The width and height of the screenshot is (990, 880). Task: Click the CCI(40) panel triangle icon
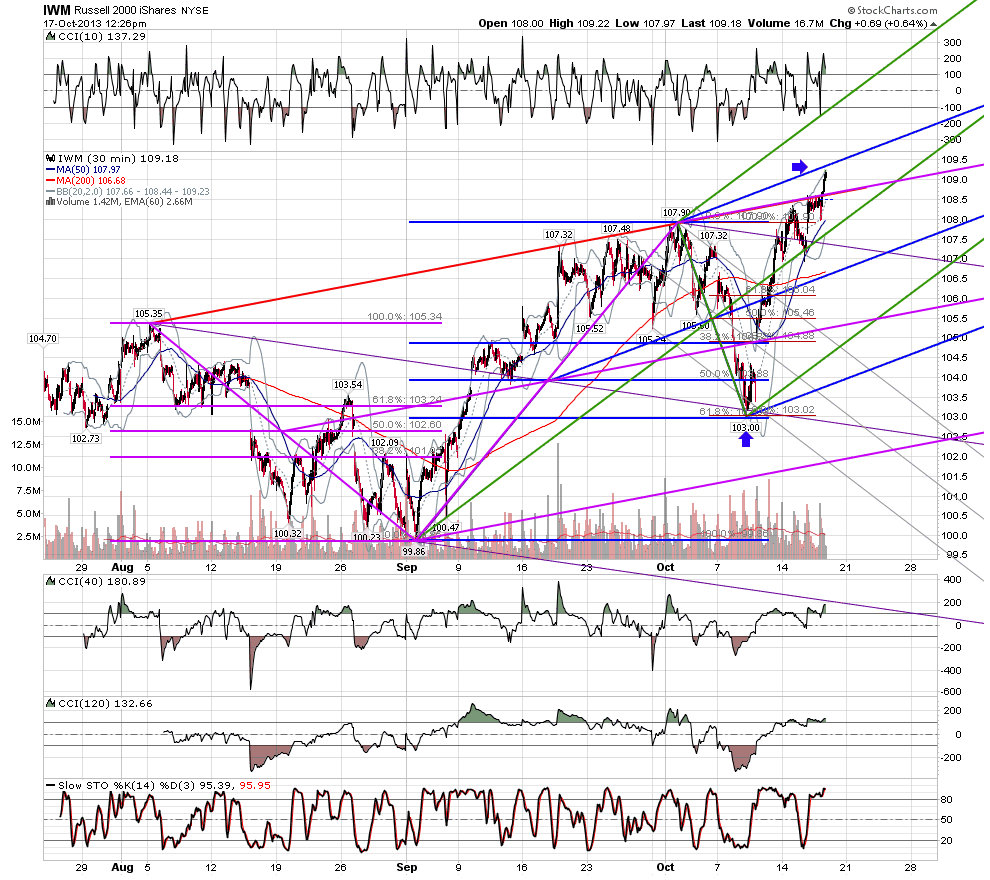click(51, 581)
